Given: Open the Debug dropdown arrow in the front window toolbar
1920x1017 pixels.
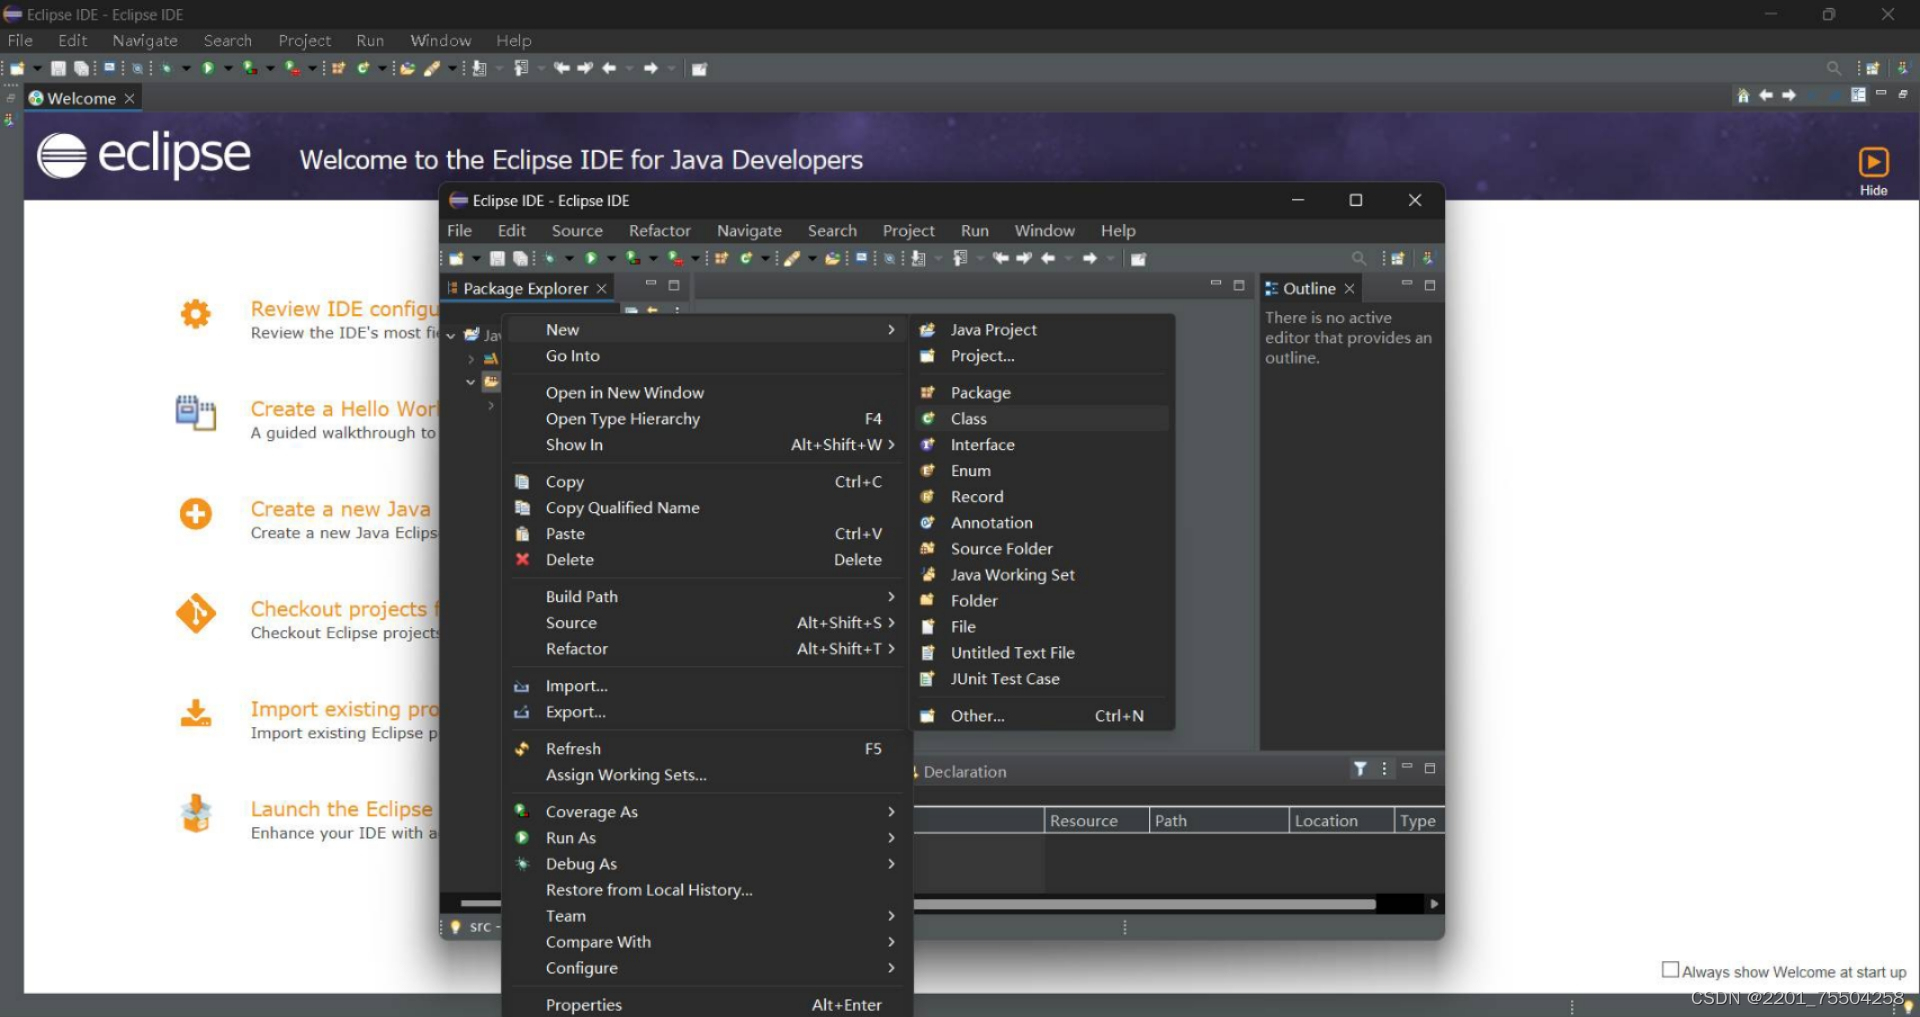Looking at the screenshot, I should point(569,258).
